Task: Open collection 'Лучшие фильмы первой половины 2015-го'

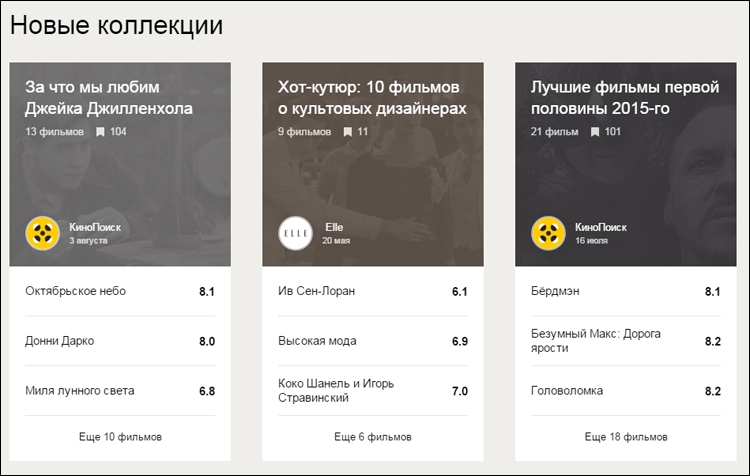Action: [625, 98]
